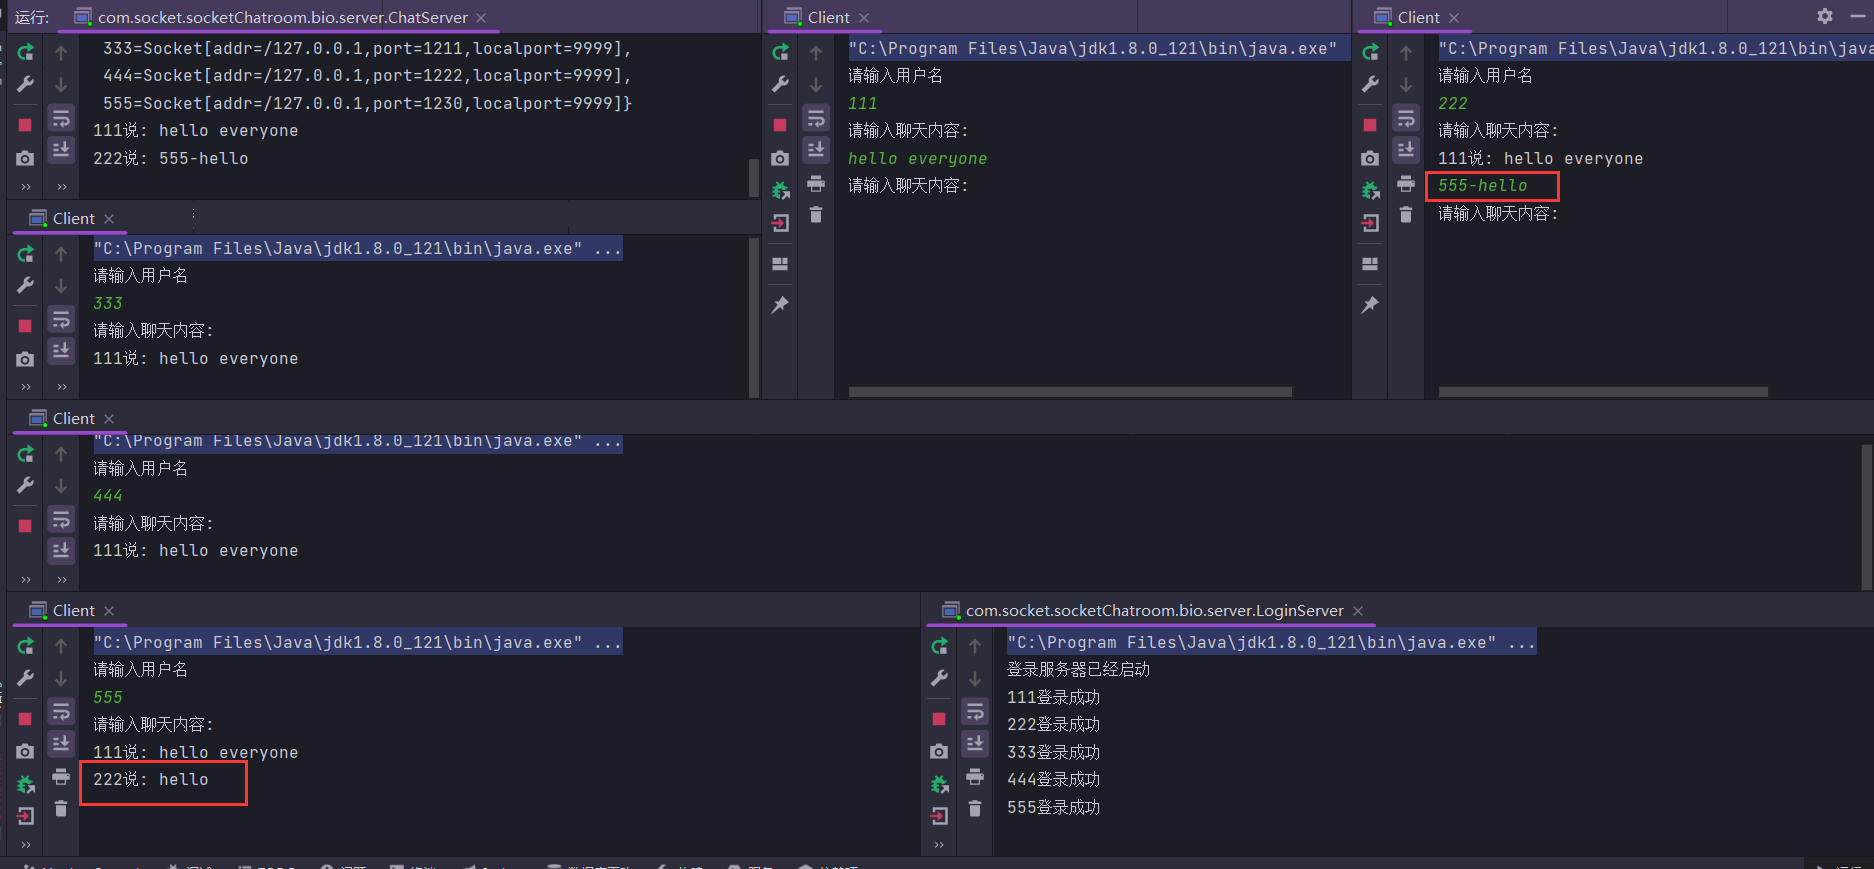Viewport: 1874px width, 869px height.
Task: Pin the Client 111 tab
Action: (x=780, y=305)
